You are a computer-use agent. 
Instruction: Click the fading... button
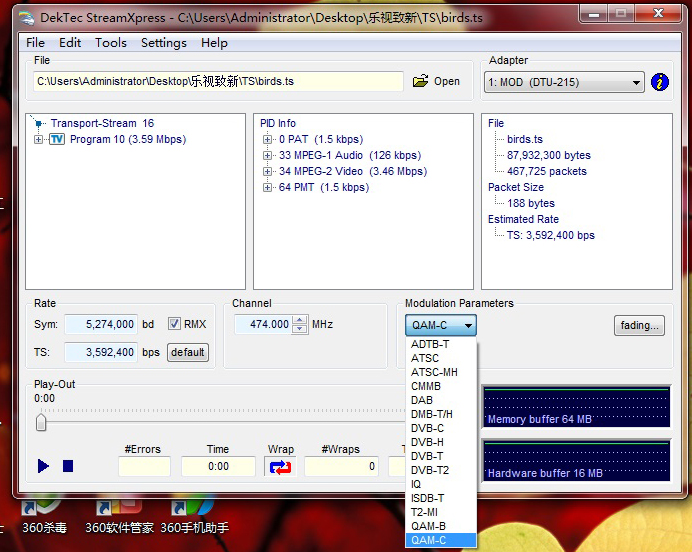[x=638, y=325]
